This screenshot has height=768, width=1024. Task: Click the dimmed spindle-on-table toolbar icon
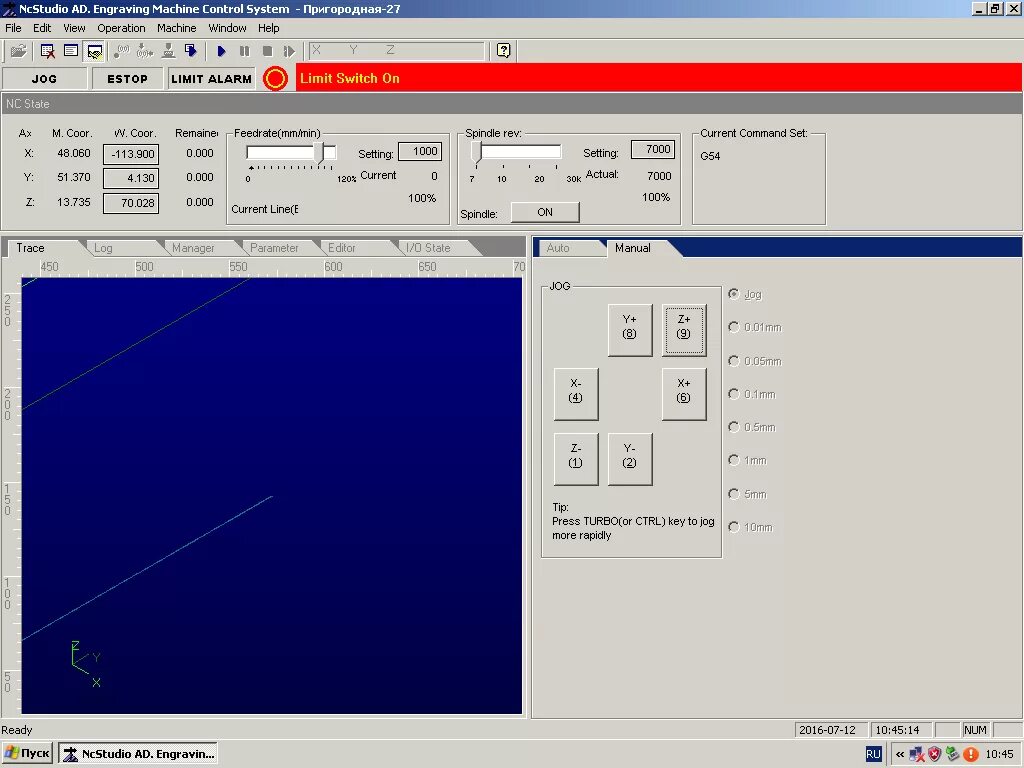(168, 51)
